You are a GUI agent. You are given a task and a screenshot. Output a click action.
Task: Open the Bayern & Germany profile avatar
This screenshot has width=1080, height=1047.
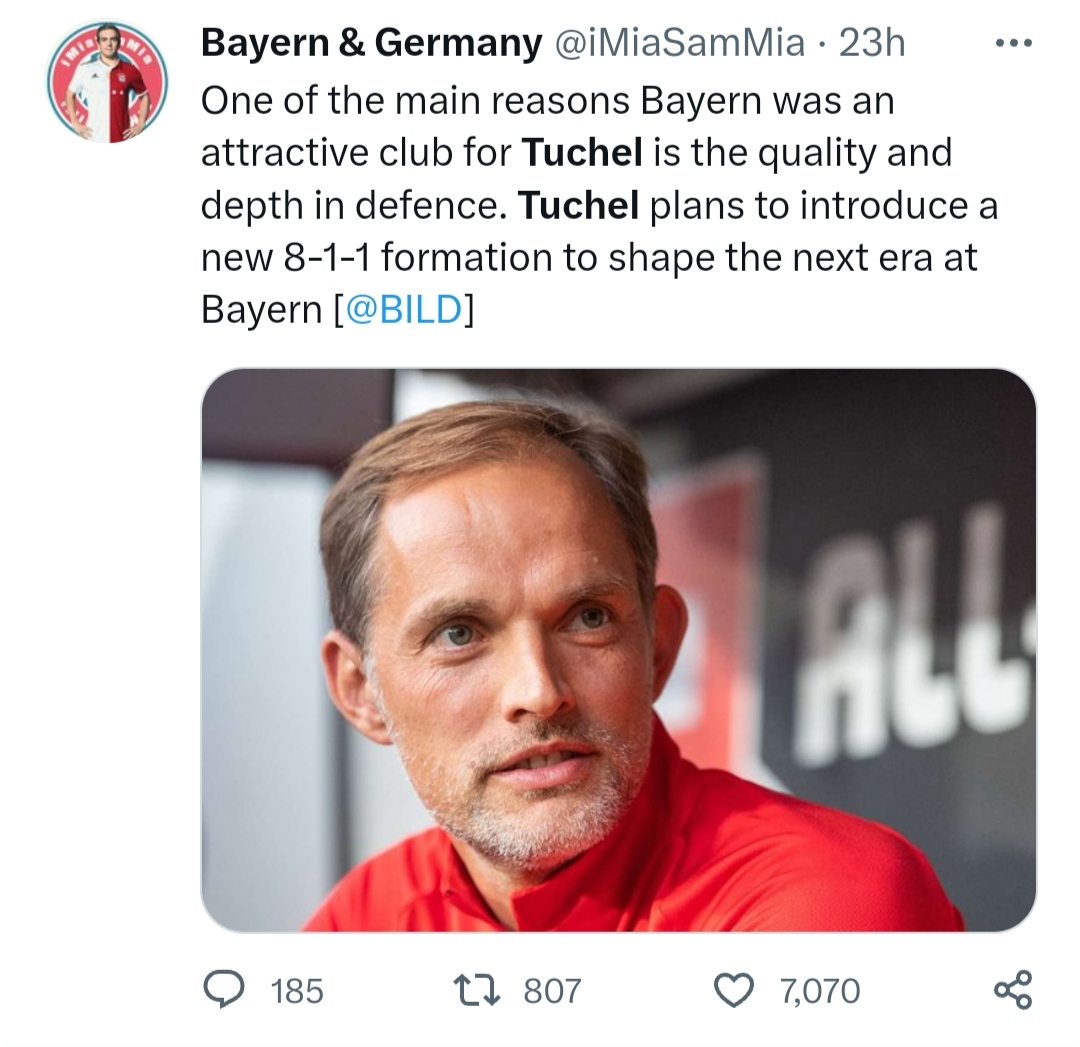[x=107, y=83]
